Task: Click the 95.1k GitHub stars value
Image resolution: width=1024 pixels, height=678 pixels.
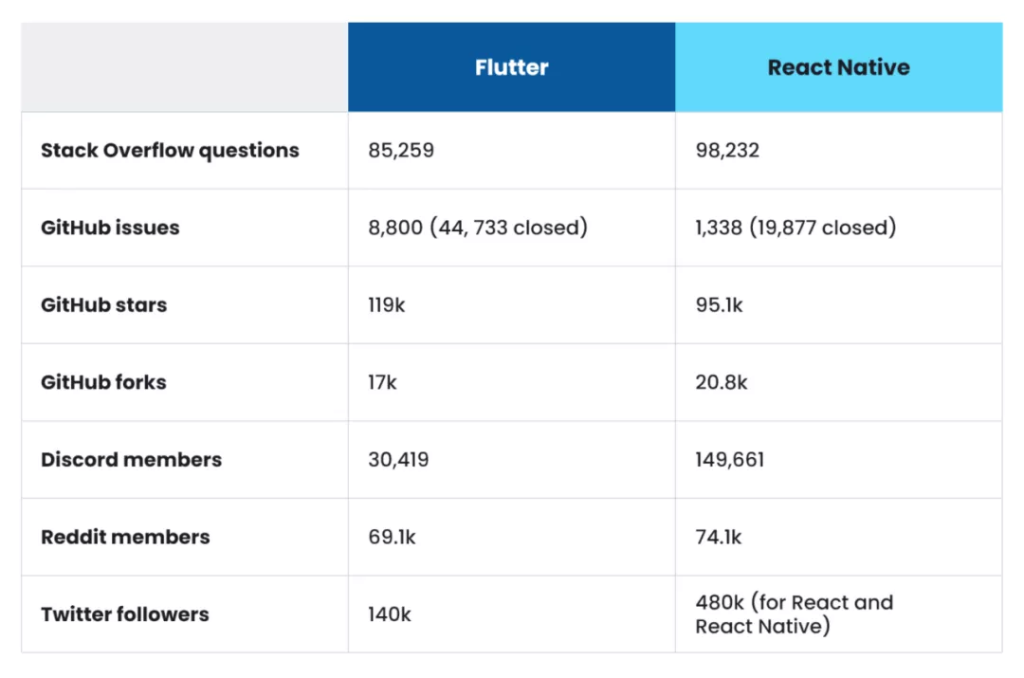Action: point(719,305)
